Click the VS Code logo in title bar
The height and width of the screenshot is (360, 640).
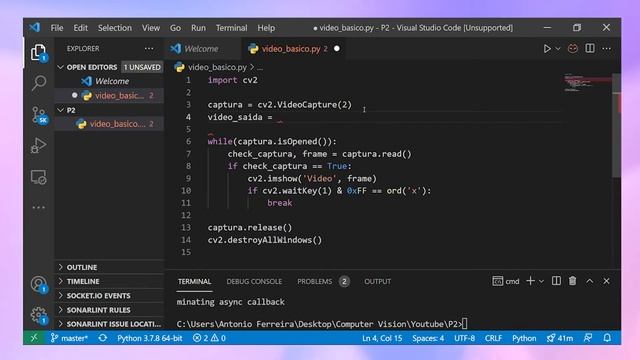[x=35, y=27]
